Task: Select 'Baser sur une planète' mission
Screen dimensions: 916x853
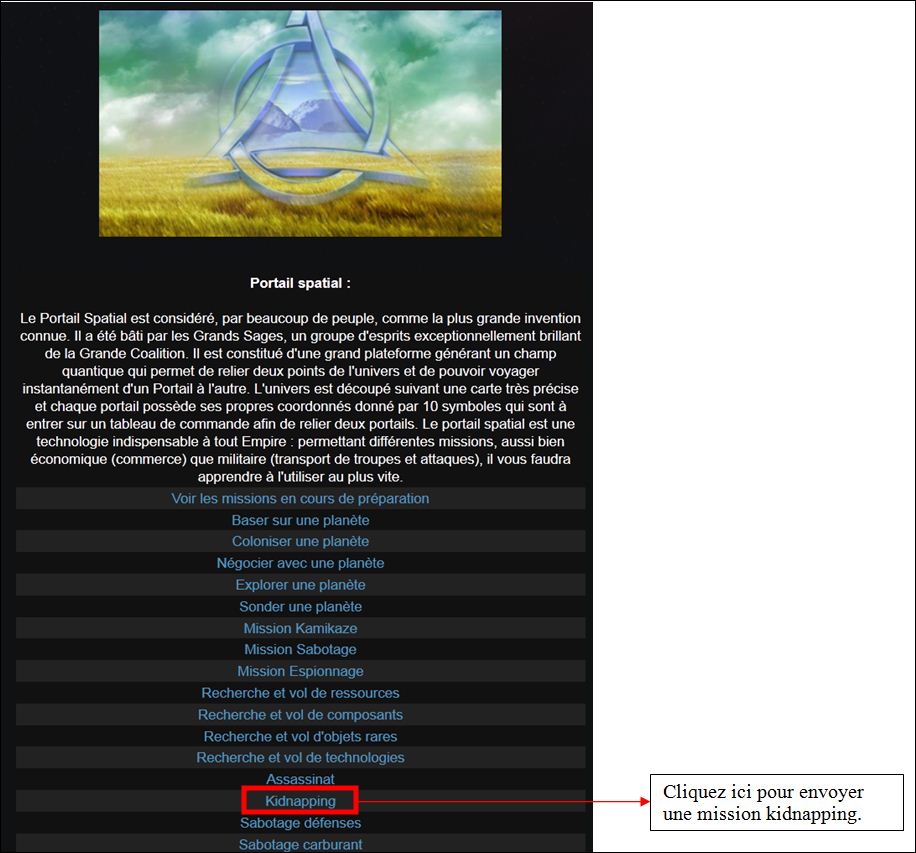Action: point(300,520)
